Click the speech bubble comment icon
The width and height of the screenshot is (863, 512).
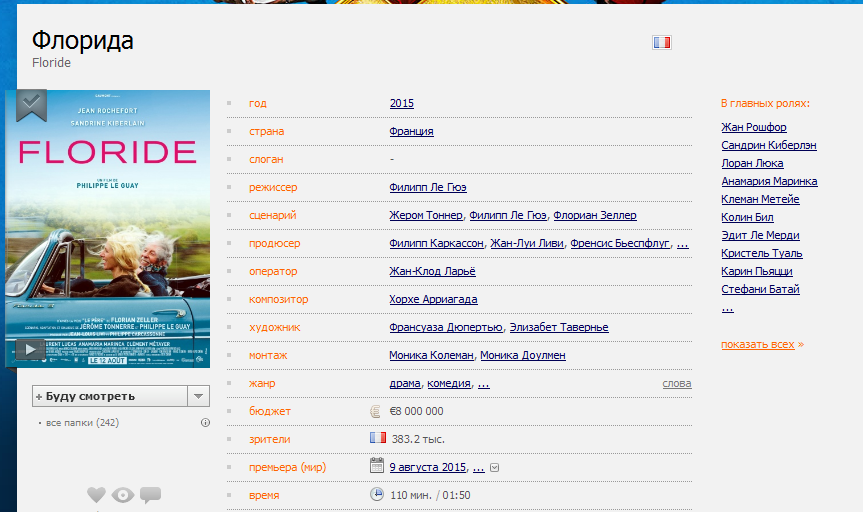(150, 495)
